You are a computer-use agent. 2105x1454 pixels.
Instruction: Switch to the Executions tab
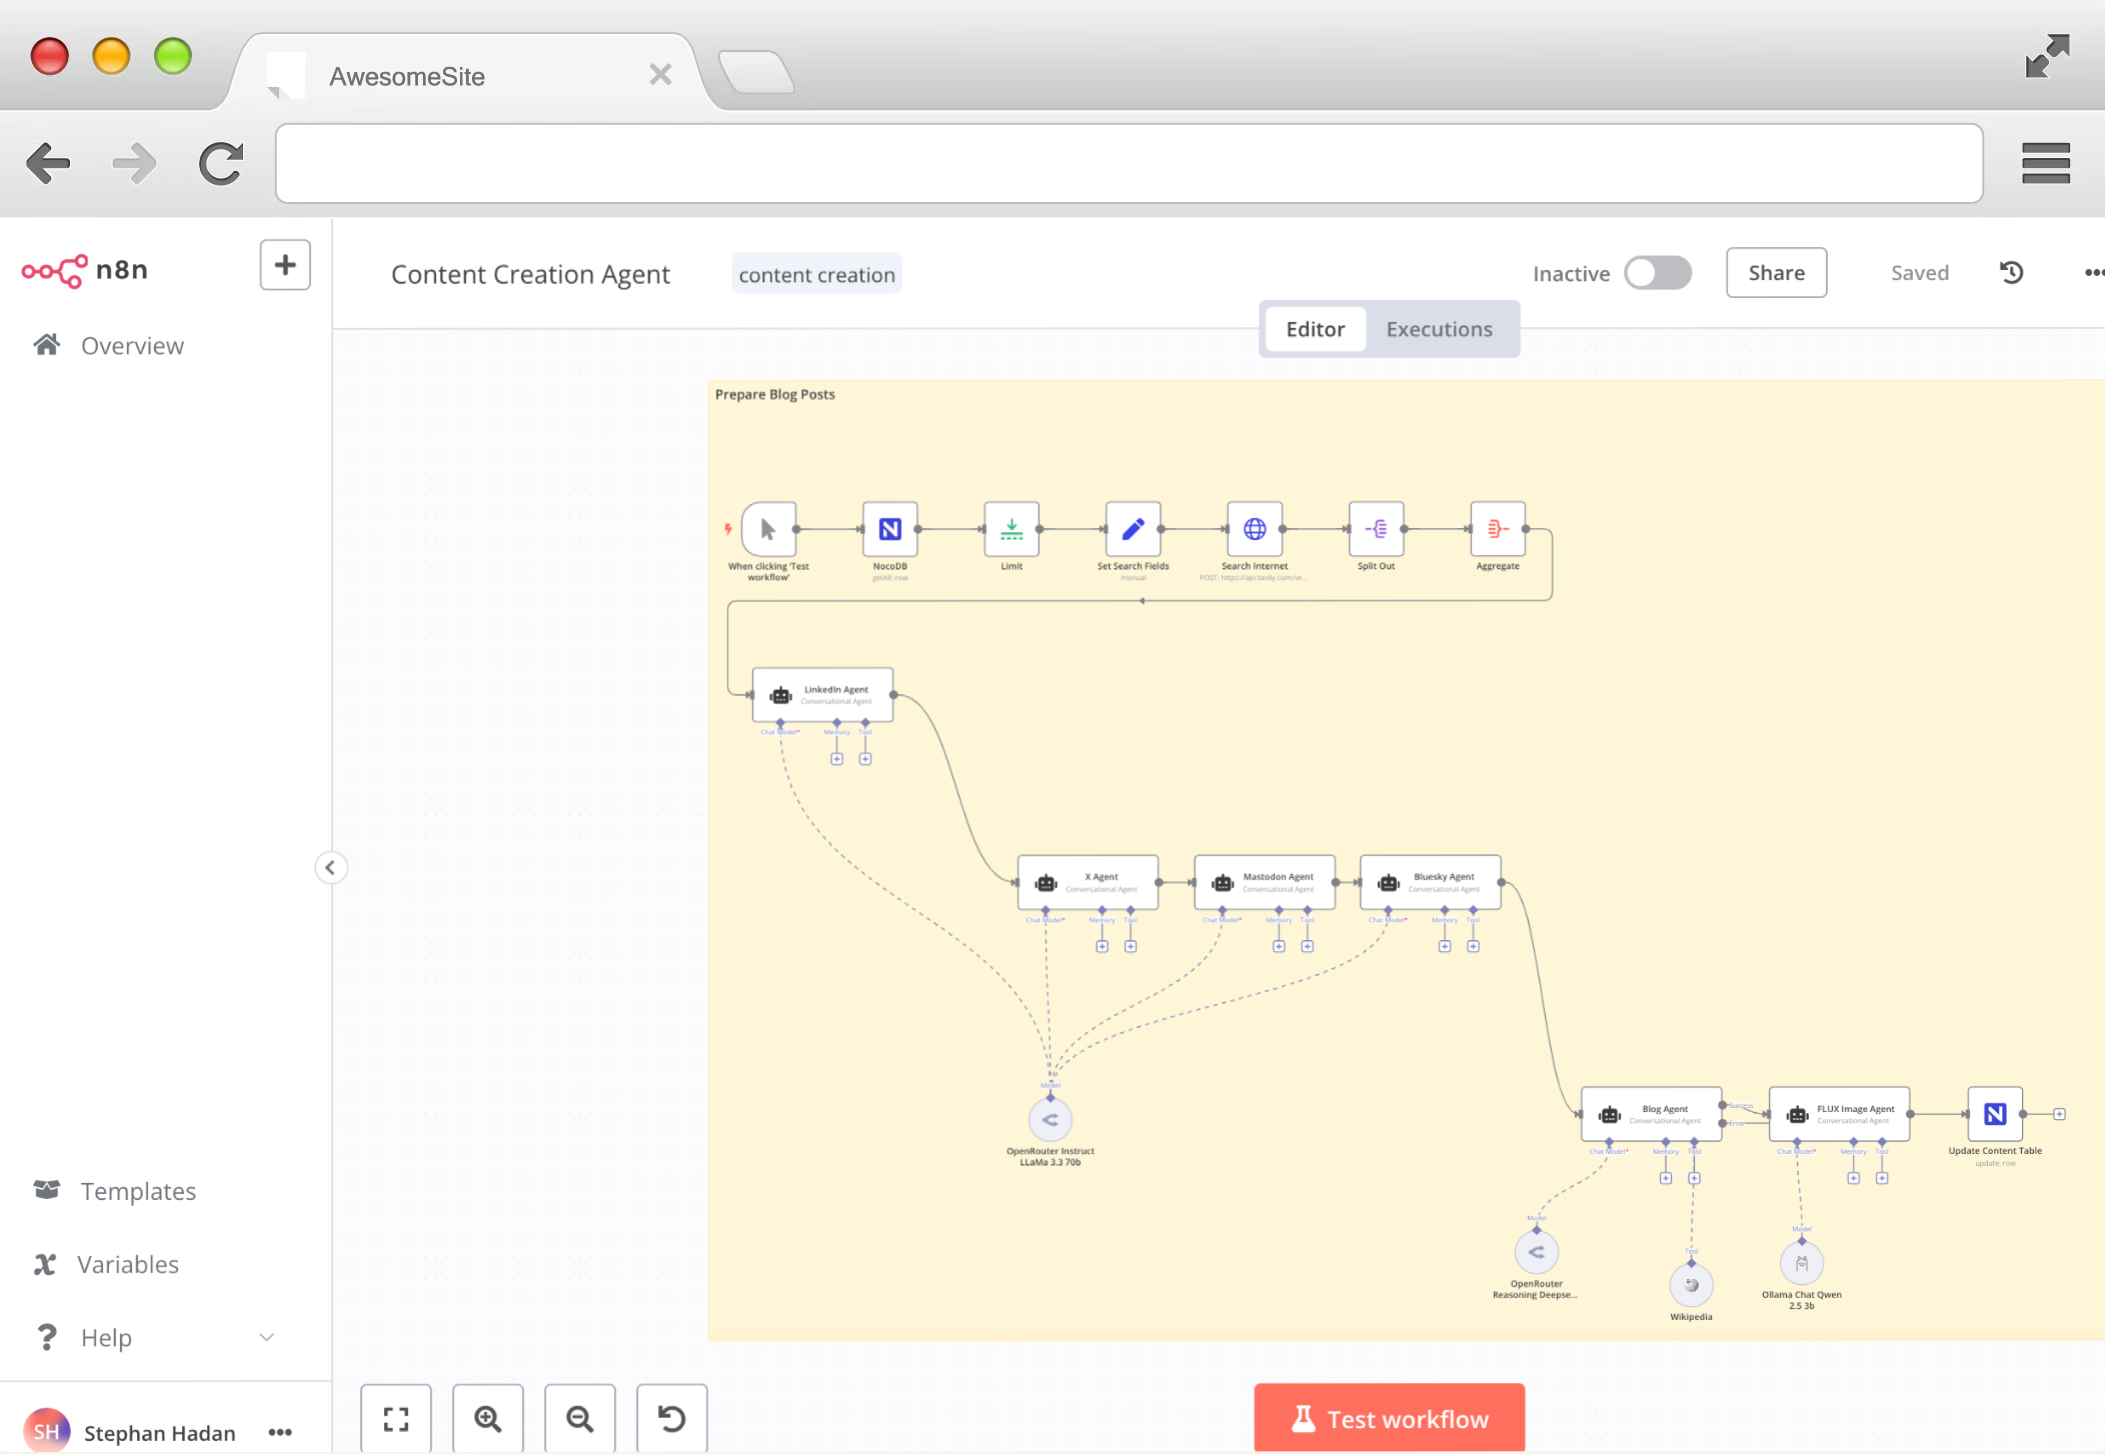pyautogui.click(x=1438, y=329)
